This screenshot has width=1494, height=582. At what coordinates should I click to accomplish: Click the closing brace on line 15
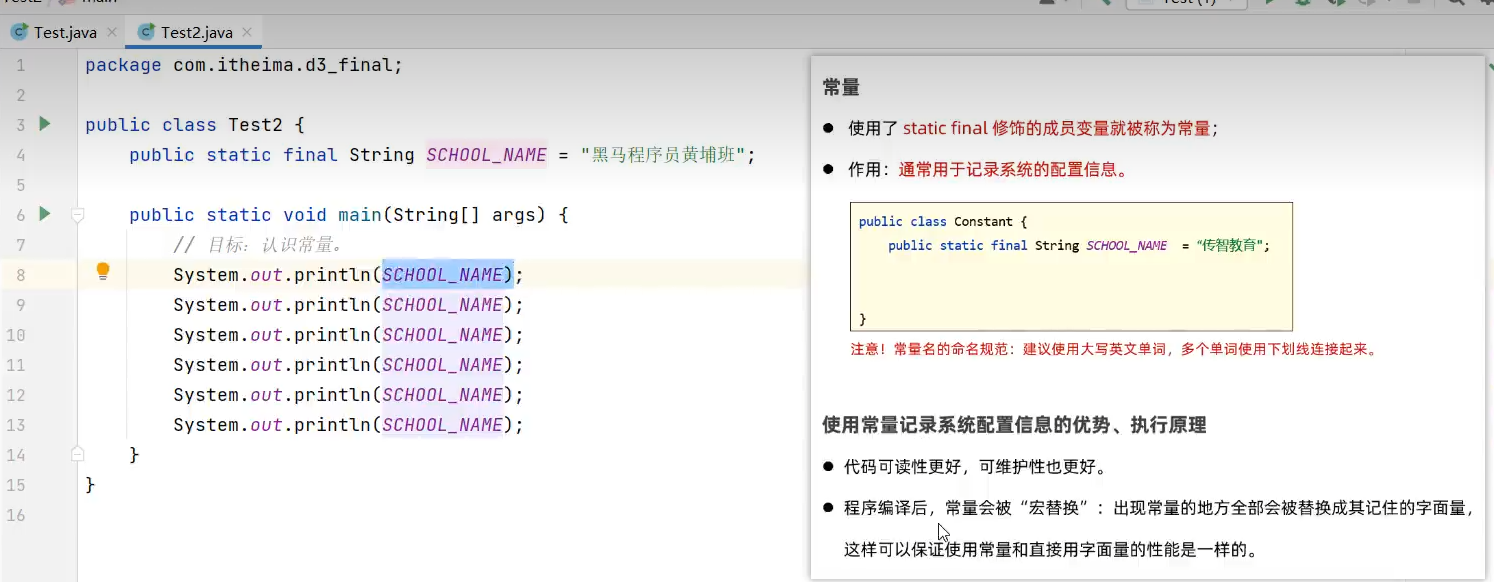tap(91, 485)
